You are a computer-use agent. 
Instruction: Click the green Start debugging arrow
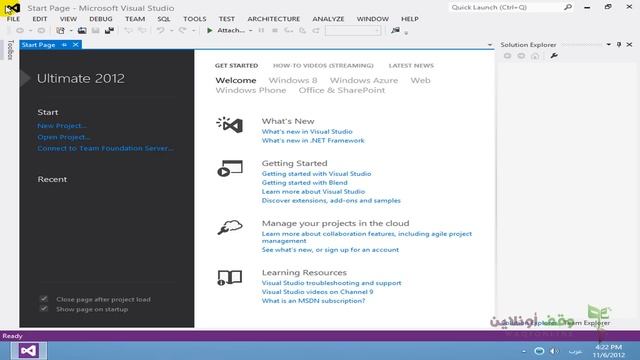(x=209, y=30)
